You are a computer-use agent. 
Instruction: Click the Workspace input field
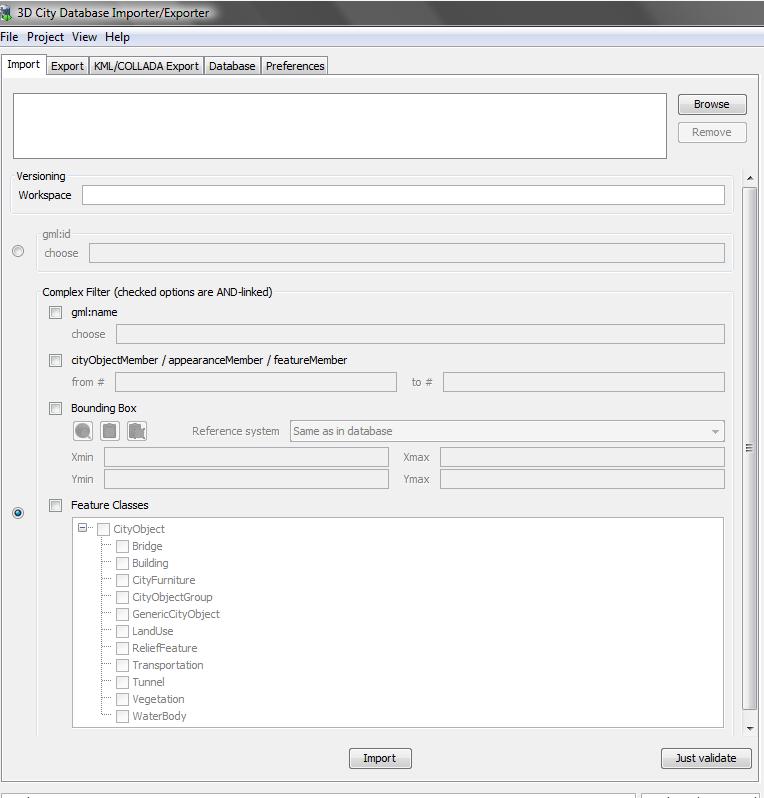pos(403,195)
